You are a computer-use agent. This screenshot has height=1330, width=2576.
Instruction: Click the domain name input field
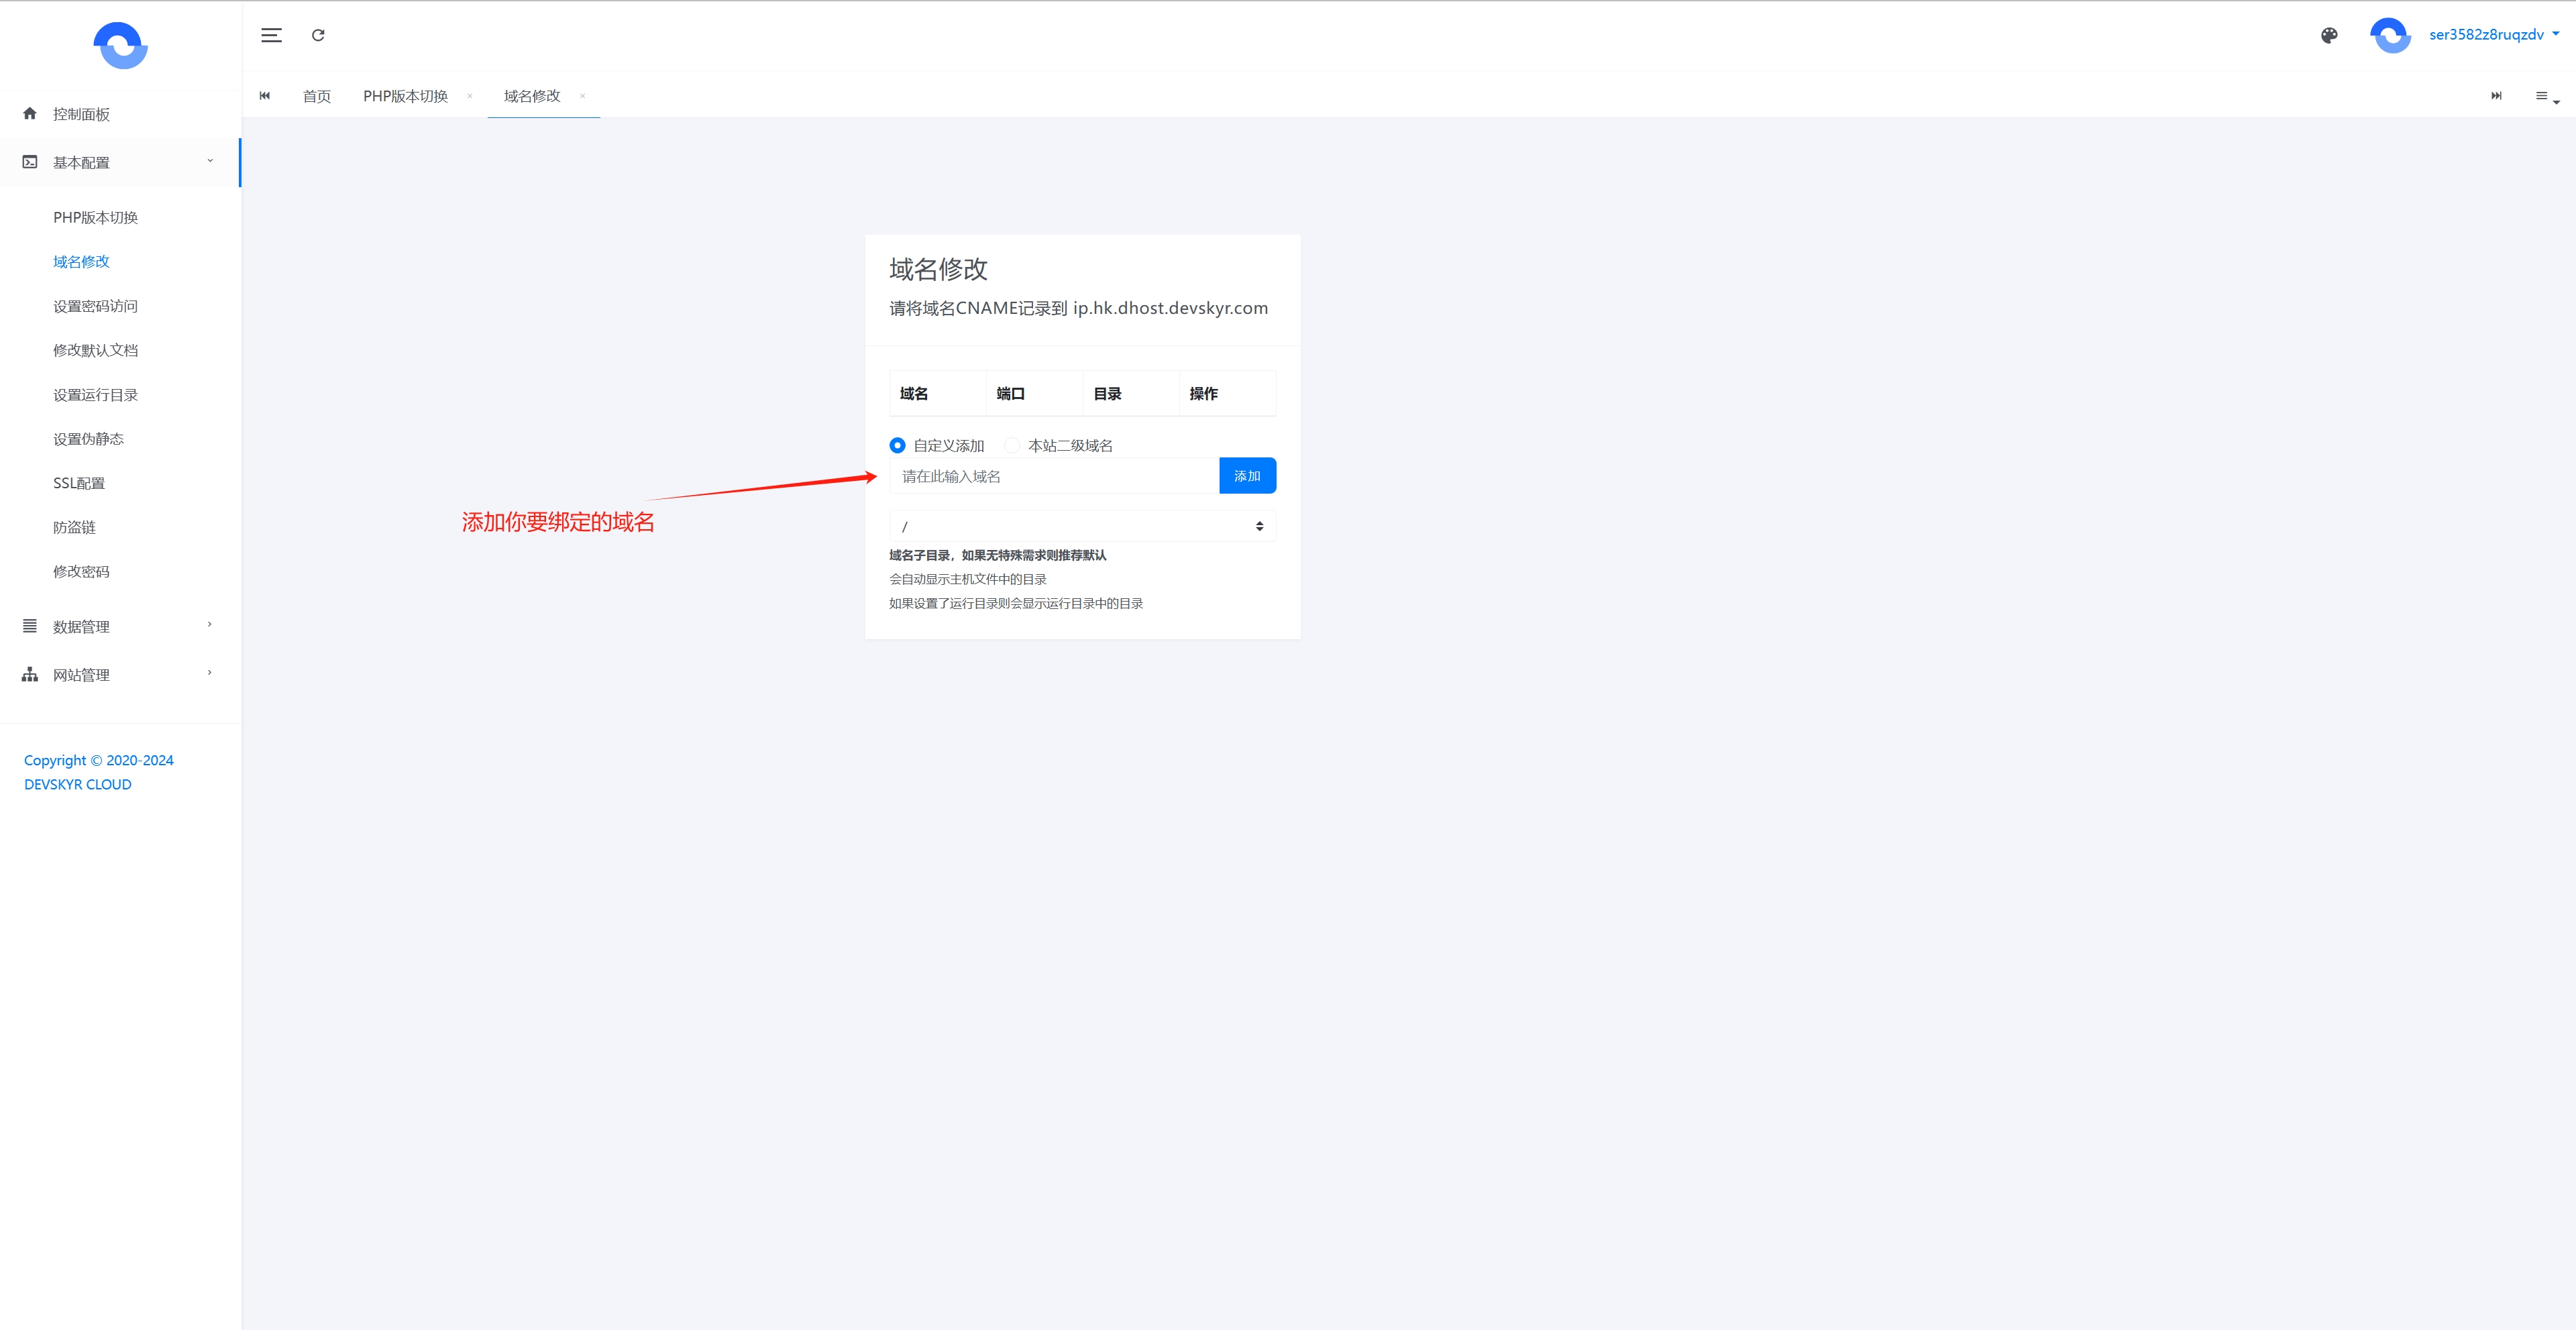(x=1053, y=476)
